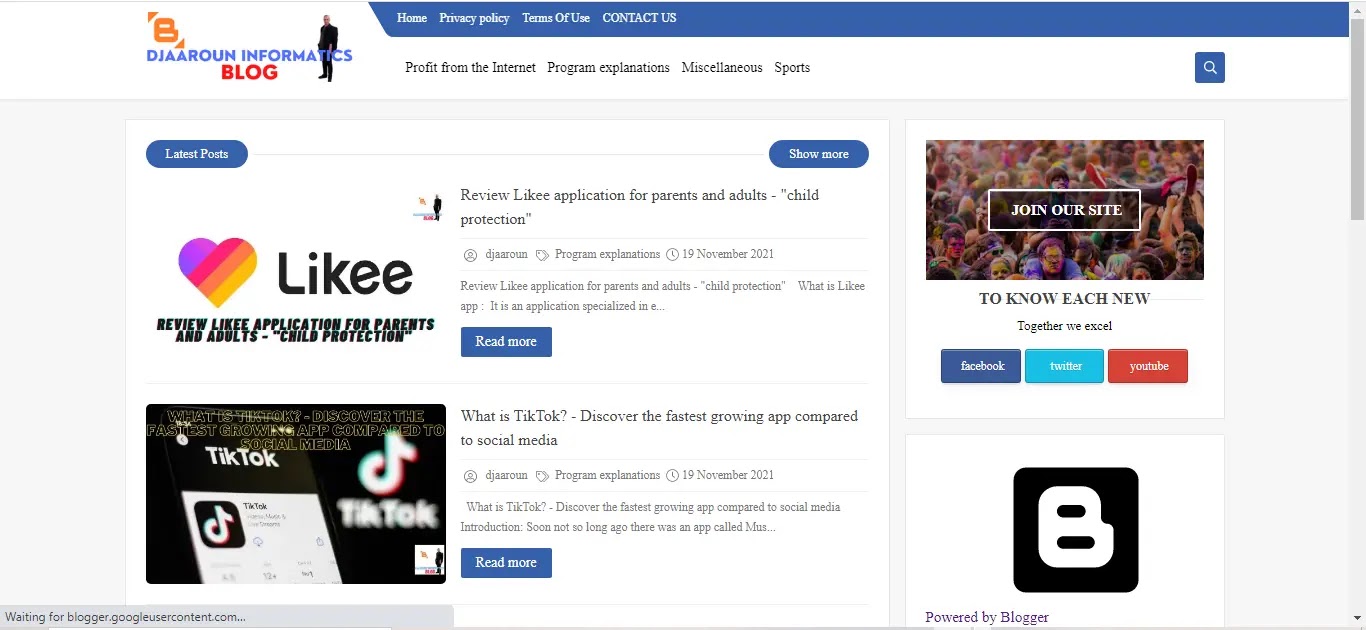Viewport: 1366px width, 630px height.
Task: Open the Terms Of Use page
Action: coord(556,18)
